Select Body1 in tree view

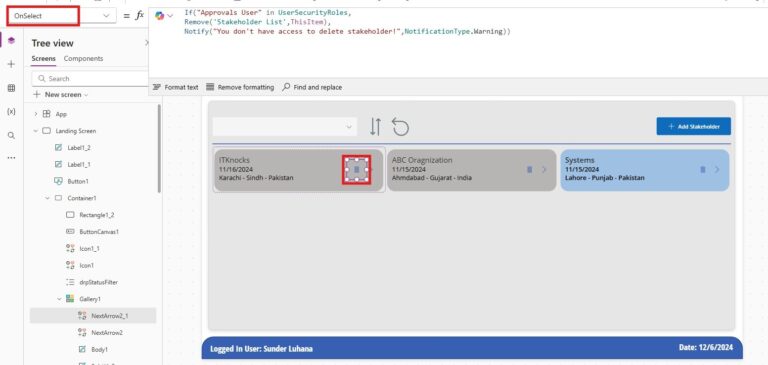(x=99, y=349)
